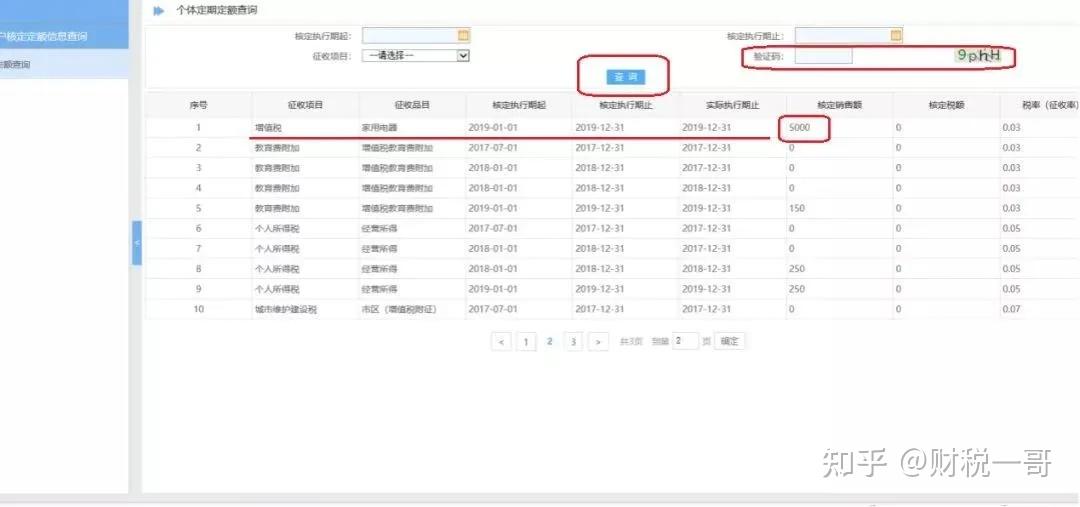Click the blue 查询 button

tap(625, 77)
